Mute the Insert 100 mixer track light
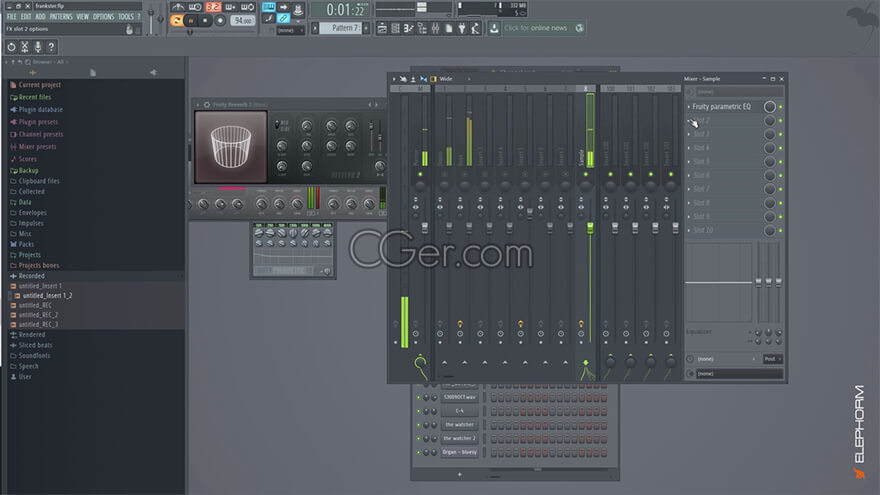880x495 pixels. pyautogui.click(x=610, y=175)
